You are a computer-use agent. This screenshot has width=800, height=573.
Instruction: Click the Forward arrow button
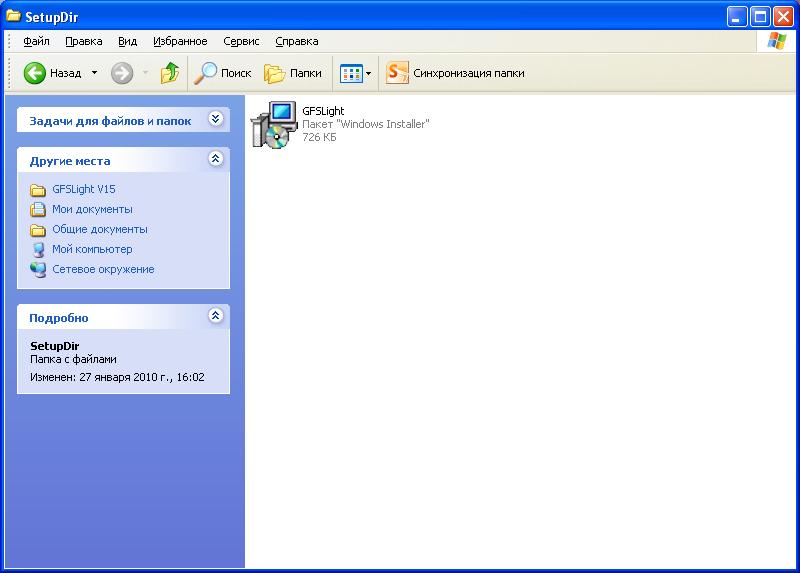click(121, 73)
